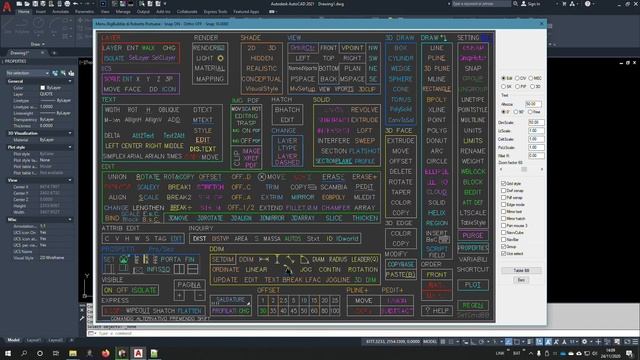Click the PURGE command in the menu

(473, 236)
